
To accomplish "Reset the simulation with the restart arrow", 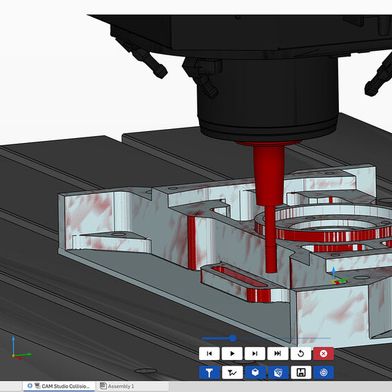I will point(301,353).
